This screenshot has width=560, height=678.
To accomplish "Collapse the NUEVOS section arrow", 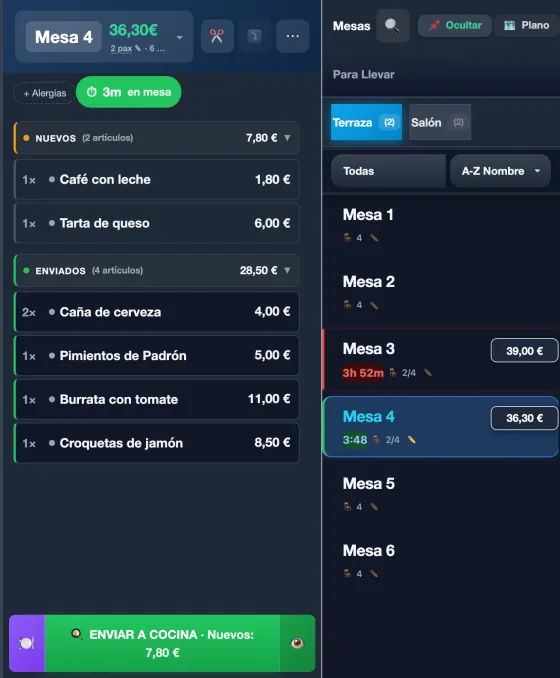I will point(287,138).
